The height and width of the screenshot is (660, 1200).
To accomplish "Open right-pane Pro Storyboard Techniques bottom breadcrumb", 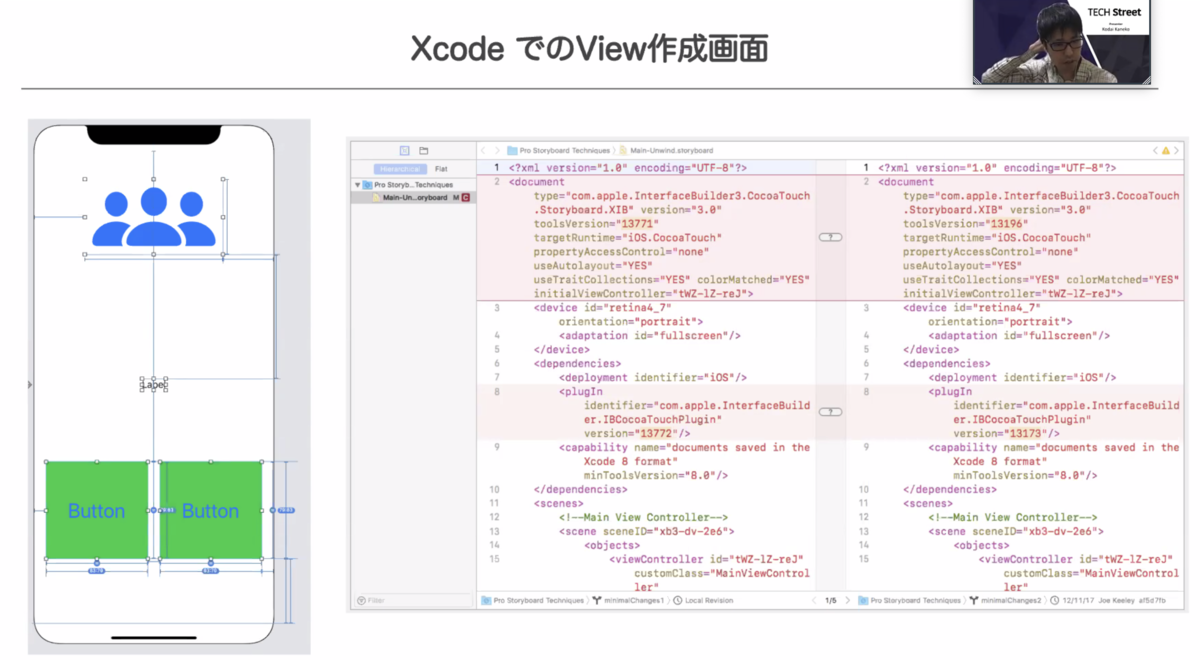I will [910, 601].
